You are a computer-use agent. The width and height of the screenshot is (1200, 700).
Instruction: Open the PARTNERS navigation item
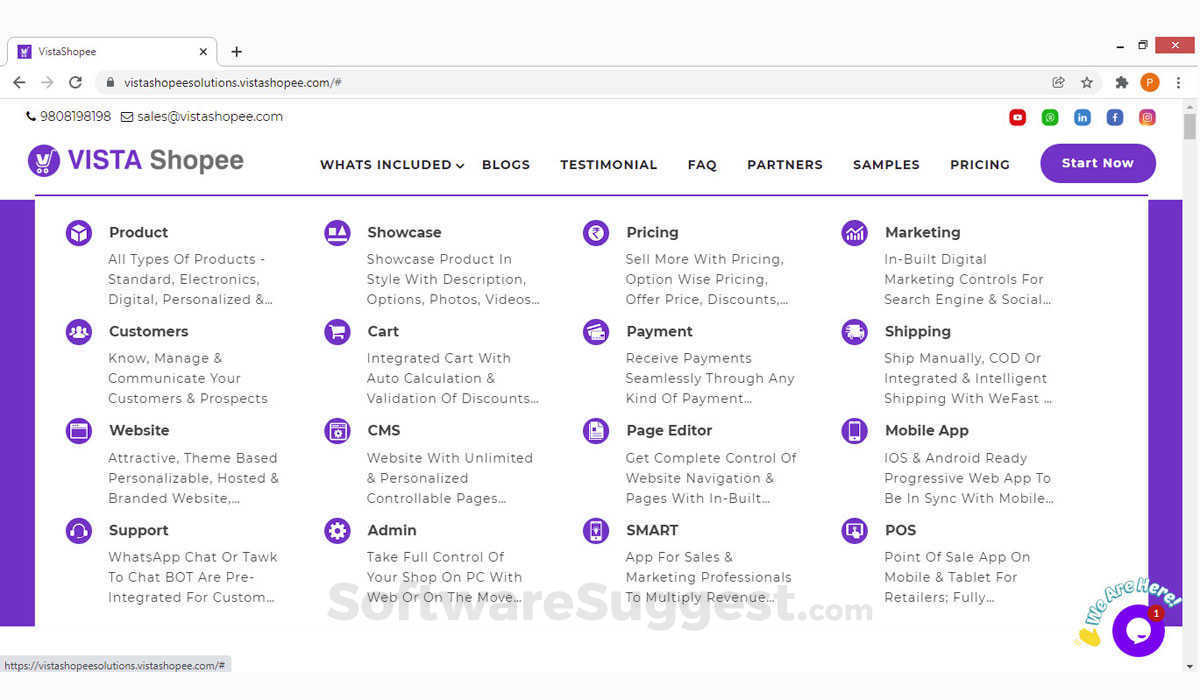coord(784,165)
